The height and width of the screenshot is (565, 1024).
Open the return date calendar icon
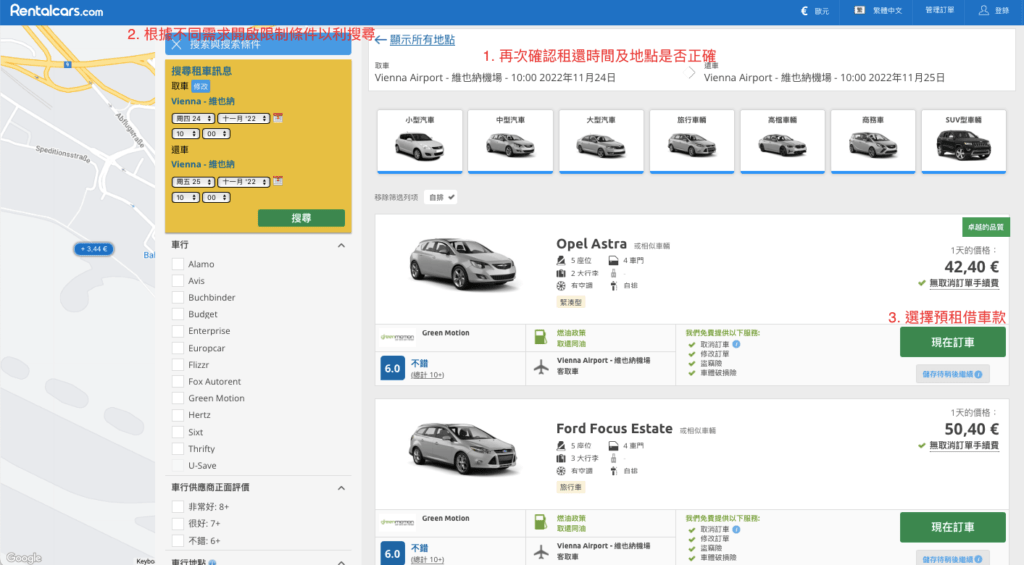click(x=278, y=181)
